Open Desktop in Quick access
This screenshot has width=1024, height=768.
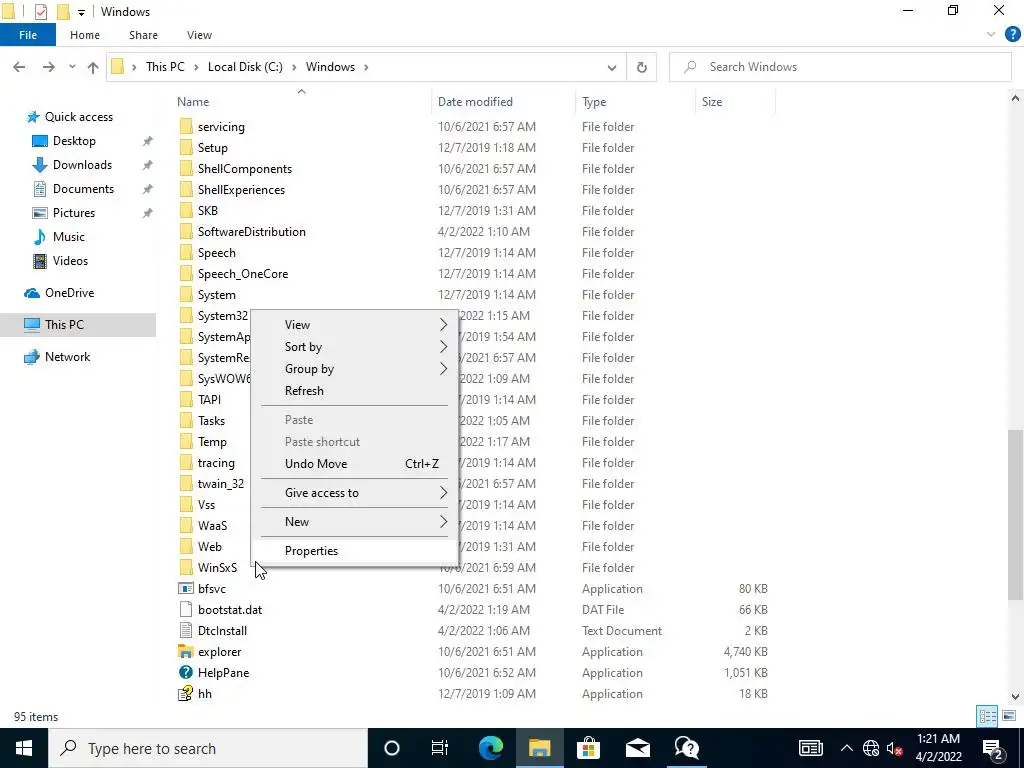(x=74, y=140)
